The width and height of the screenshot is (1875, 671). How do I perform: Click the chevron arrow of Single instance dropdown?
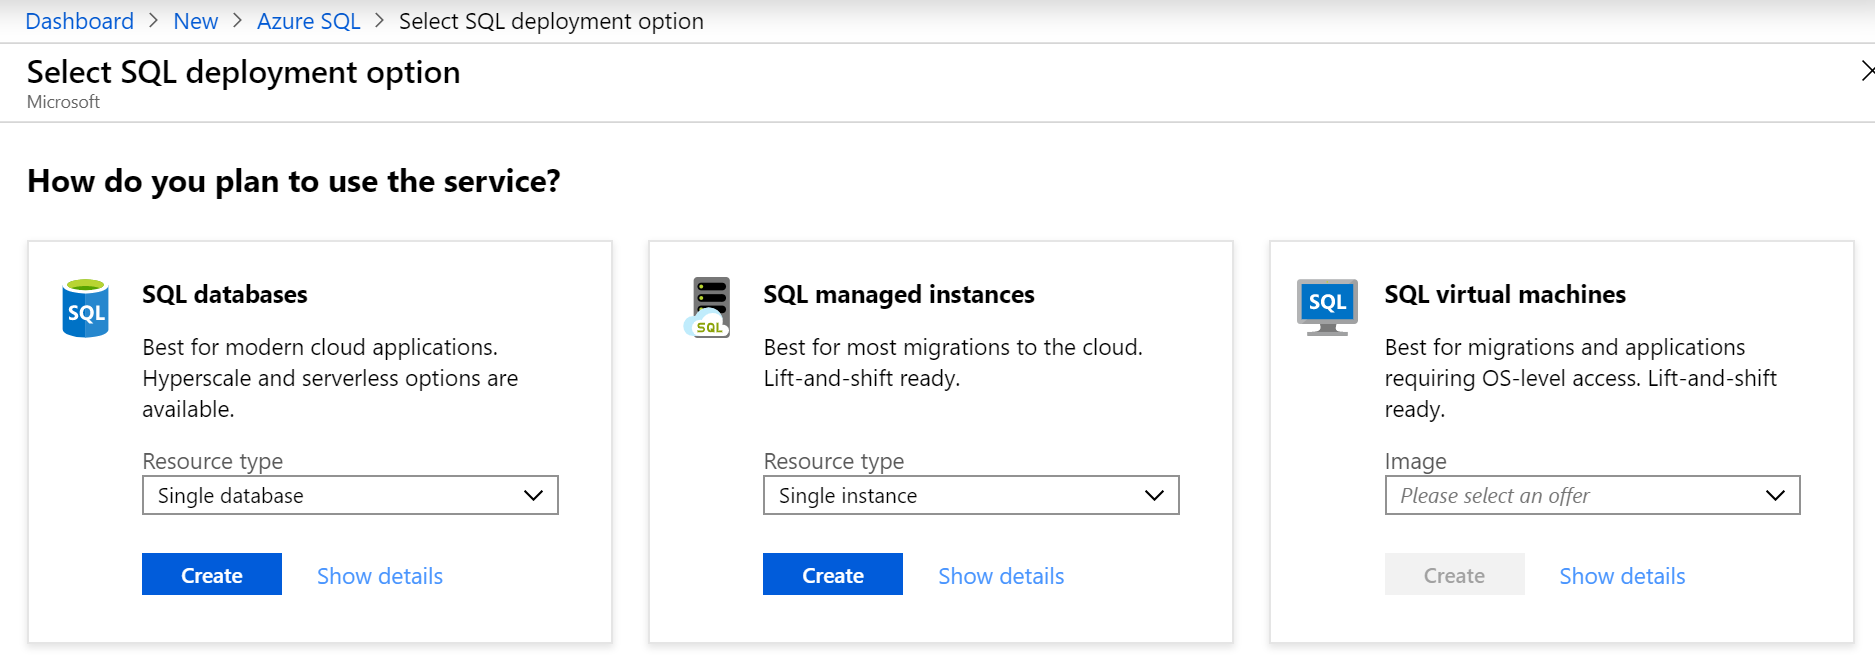(1154, 496)
